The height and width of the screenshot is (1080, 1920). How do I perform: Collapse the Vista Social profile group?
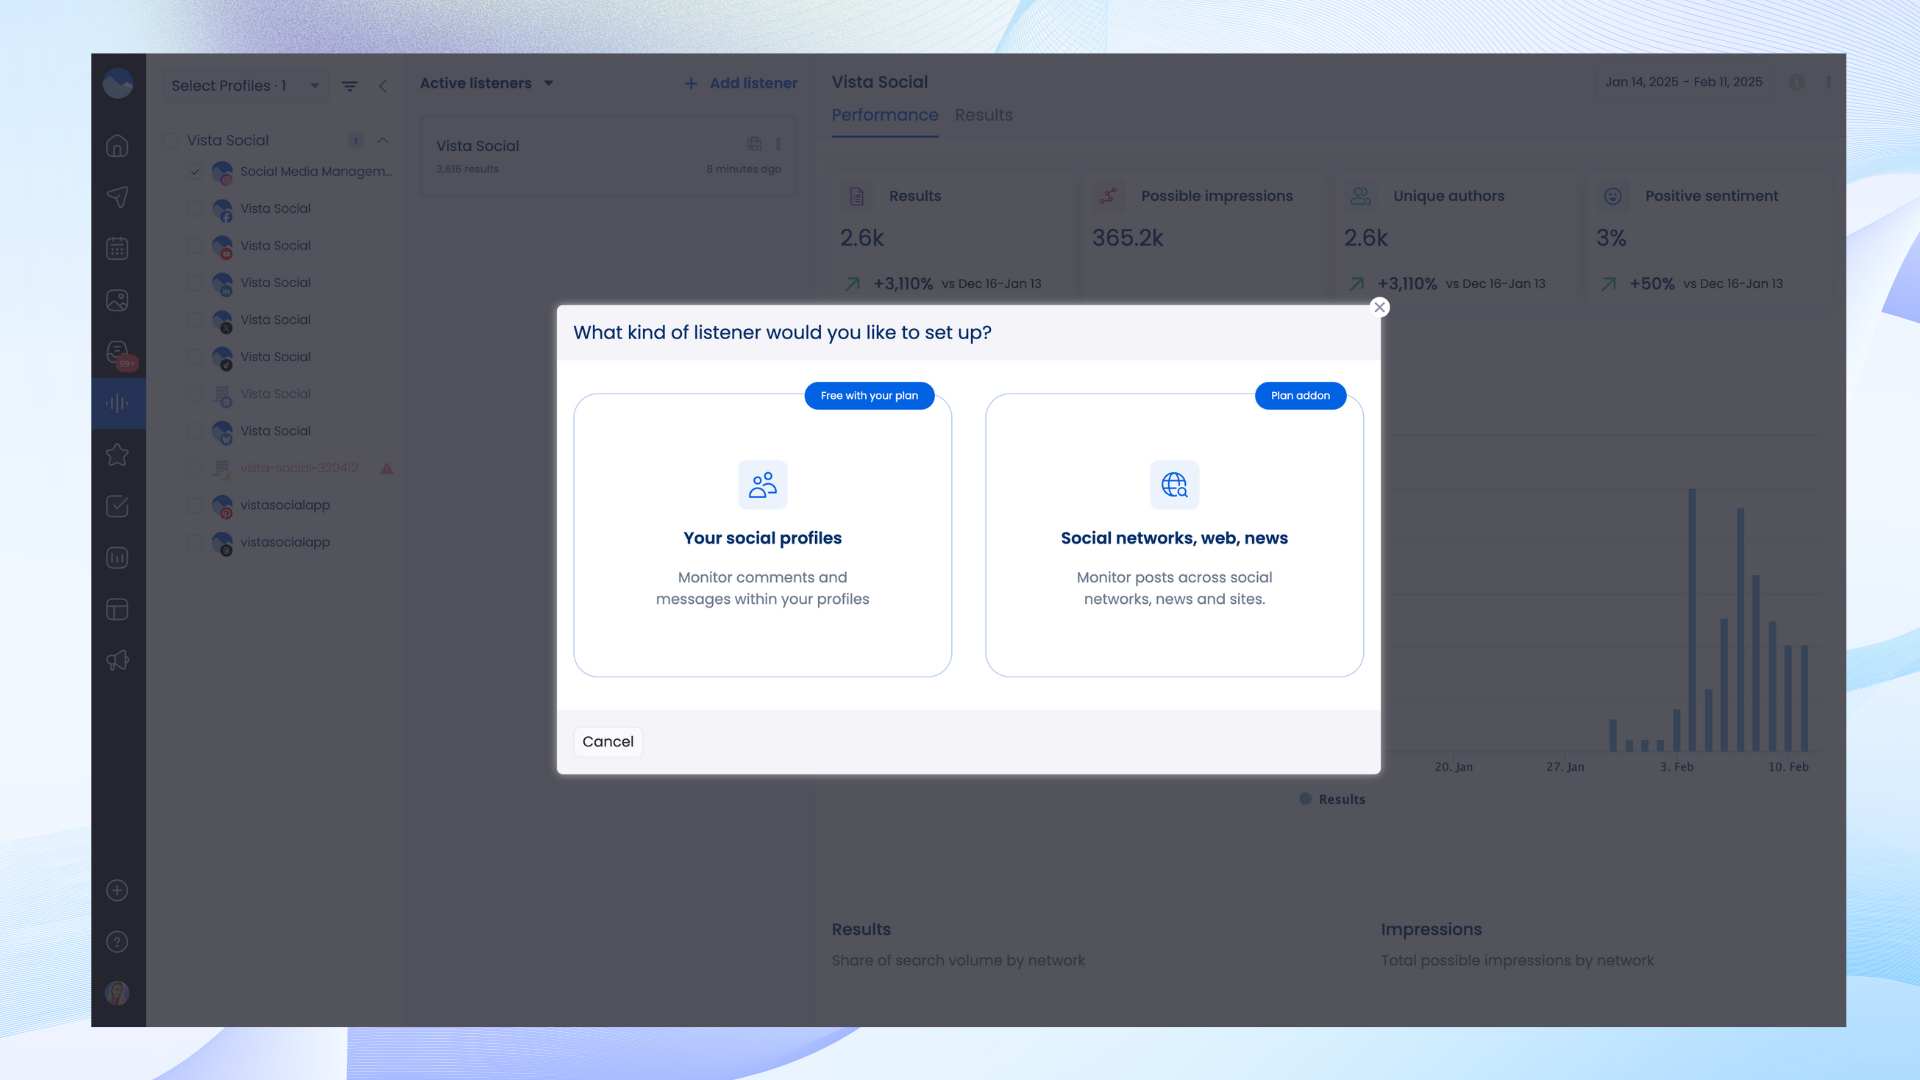(382, 141)
